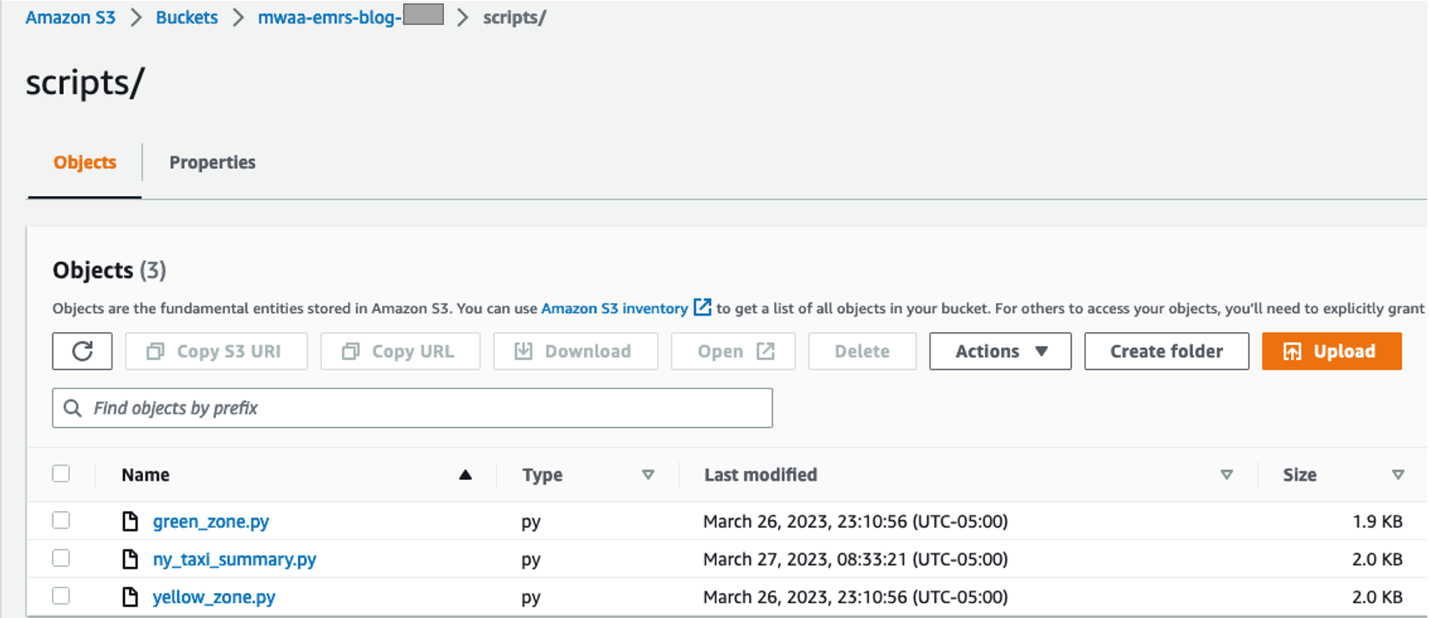This screenshot has height=618, width=1429.
Task: Open the Amazon S3 inventory link
Action: [x=614, y=309]
